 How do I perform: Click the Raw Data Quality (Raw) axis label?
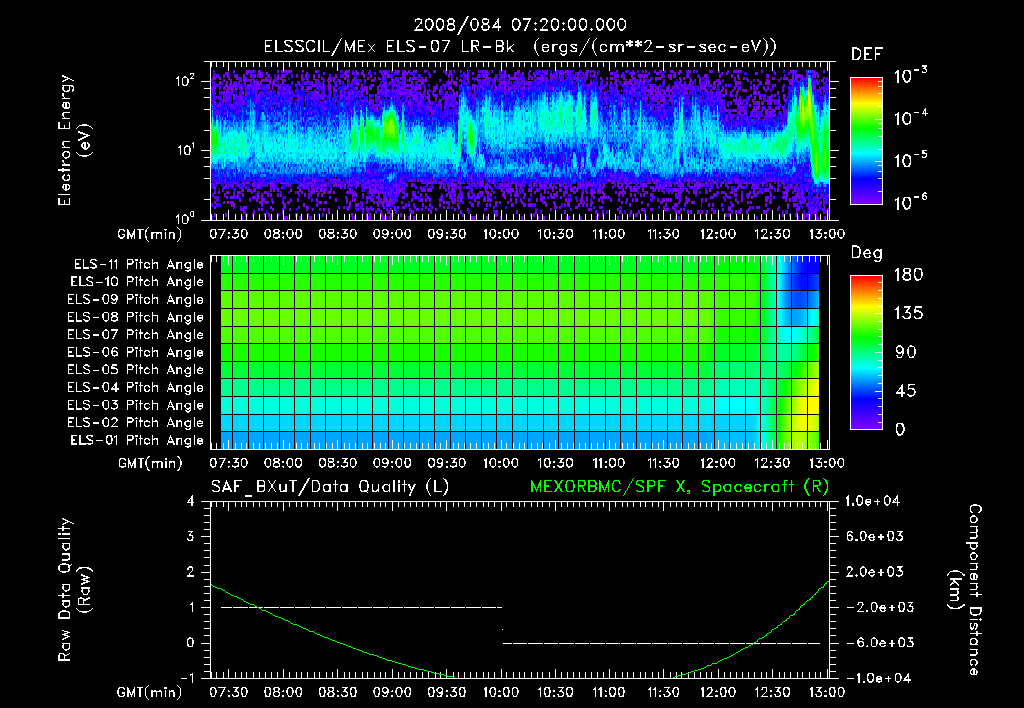coord(74,590)
